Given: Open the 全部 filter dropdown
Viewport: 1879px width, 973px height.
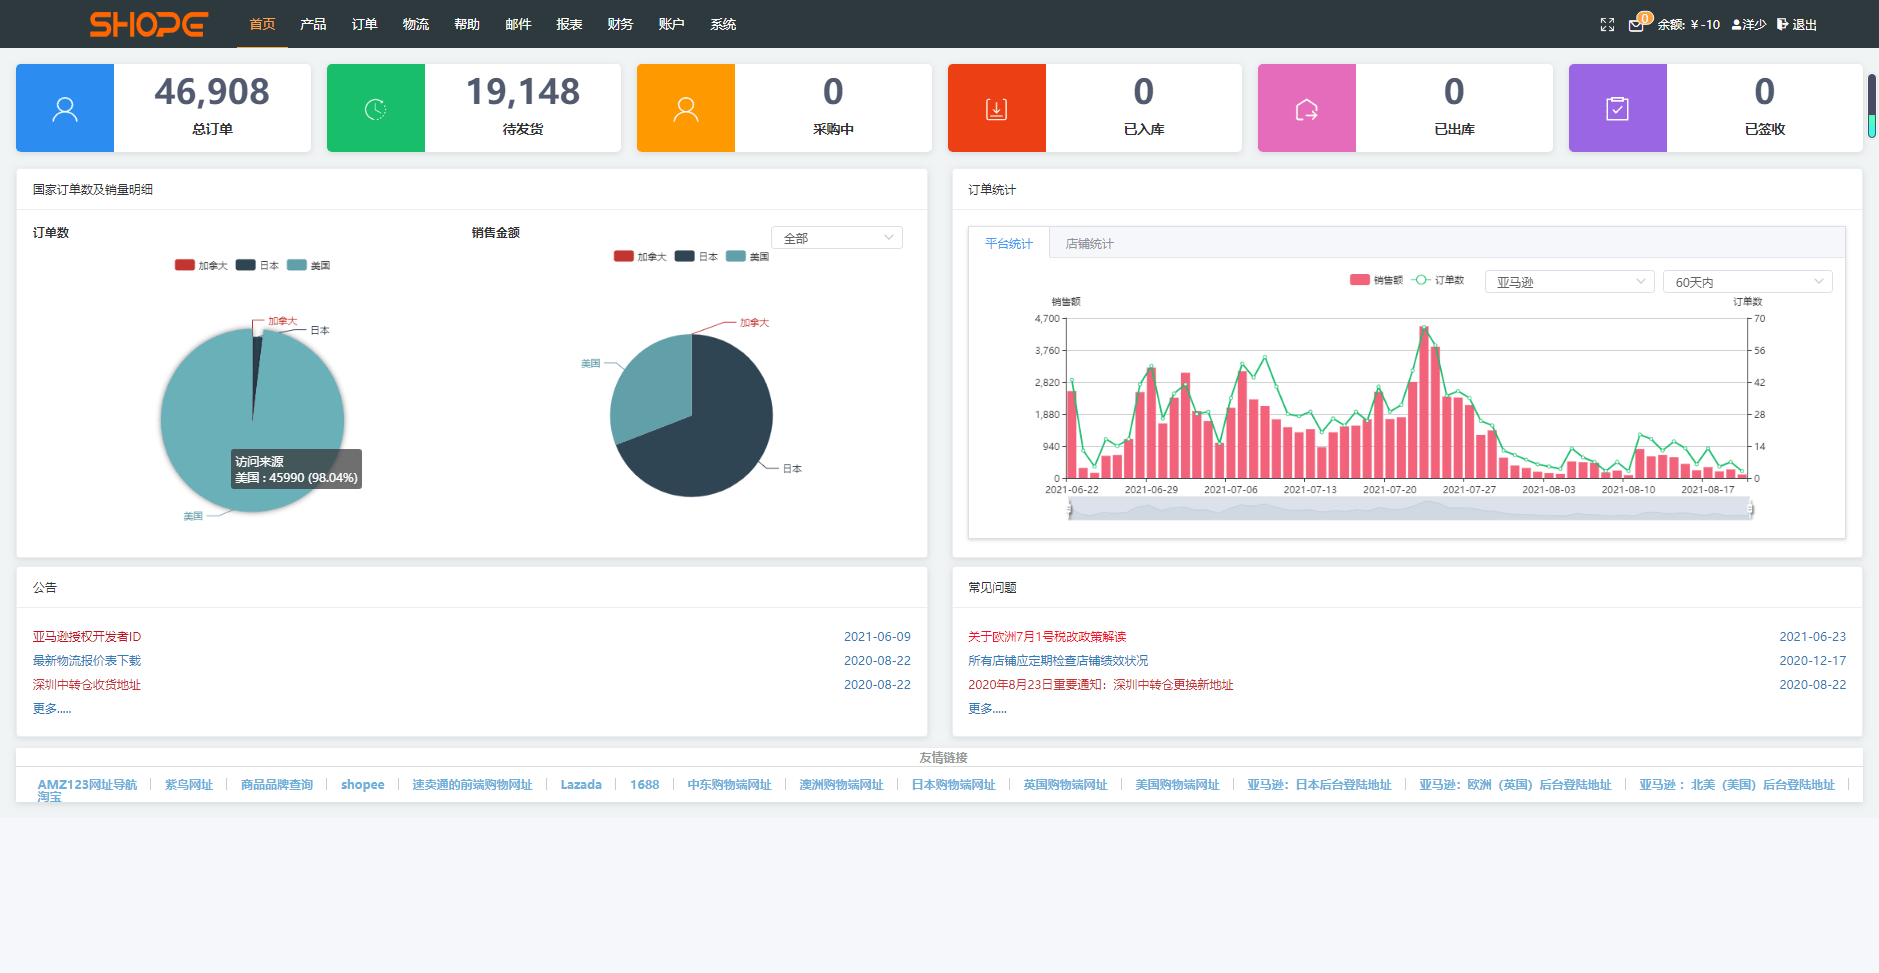Looking at the screenshot, I should 836,238.
